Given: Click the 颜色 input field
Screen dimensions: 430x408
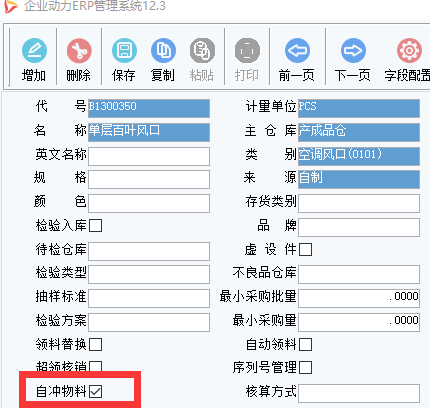Looking at the screenshot, I should pyautogui.click(x=149, y=203).
